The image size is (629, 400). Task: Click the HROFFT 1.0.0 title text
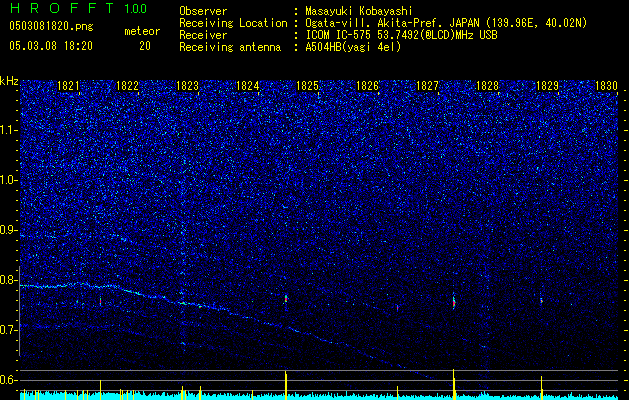tap(78, 8)
